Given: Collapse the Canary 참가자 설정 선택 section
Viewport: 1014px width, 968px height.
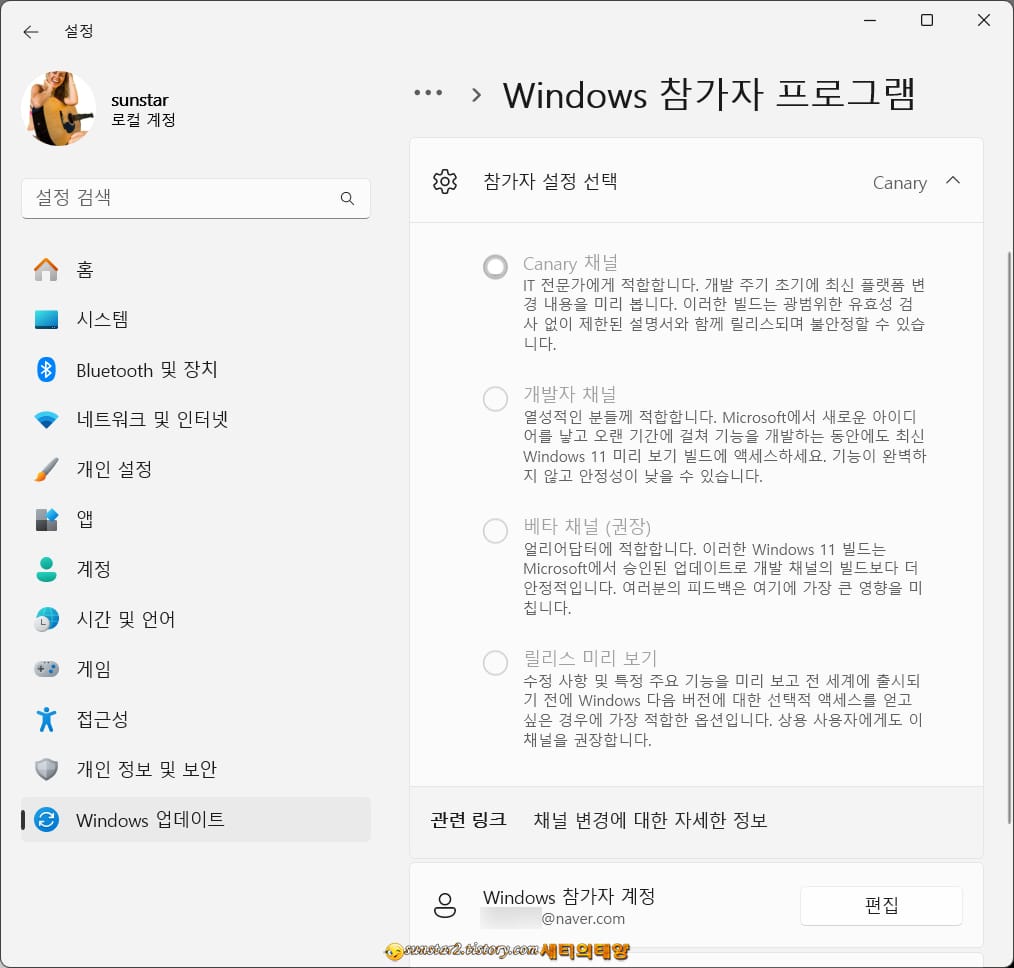Looking at the screenshot, I should click(x=953, y=181).
